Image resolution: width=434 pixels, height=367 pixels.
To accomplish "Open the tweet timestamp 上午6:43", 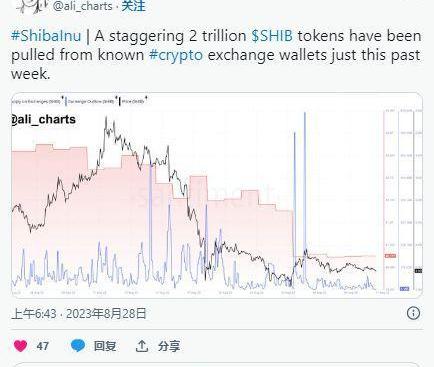I will 34,313.
